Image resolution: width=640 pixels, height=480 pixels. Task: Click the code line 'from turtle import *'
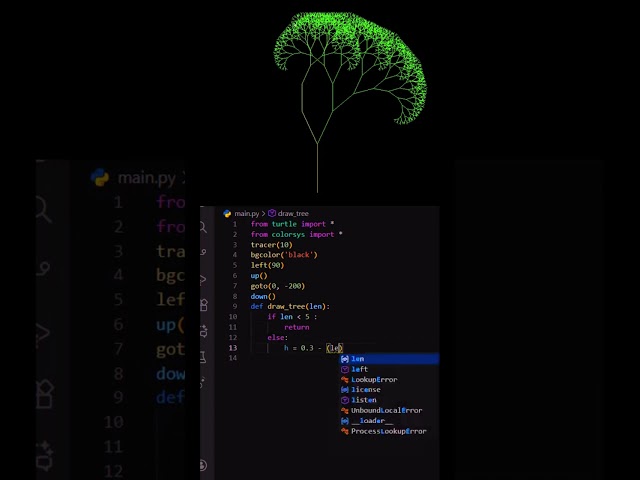(292, 224)
